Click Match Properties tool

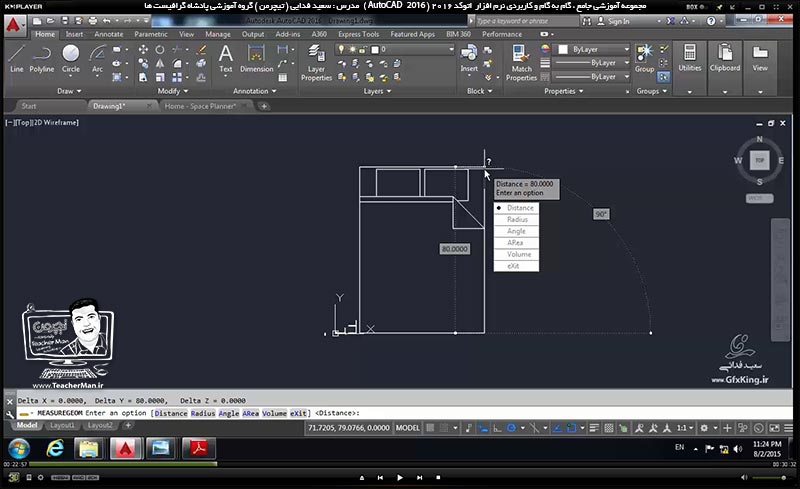click(x=521, y=63)
